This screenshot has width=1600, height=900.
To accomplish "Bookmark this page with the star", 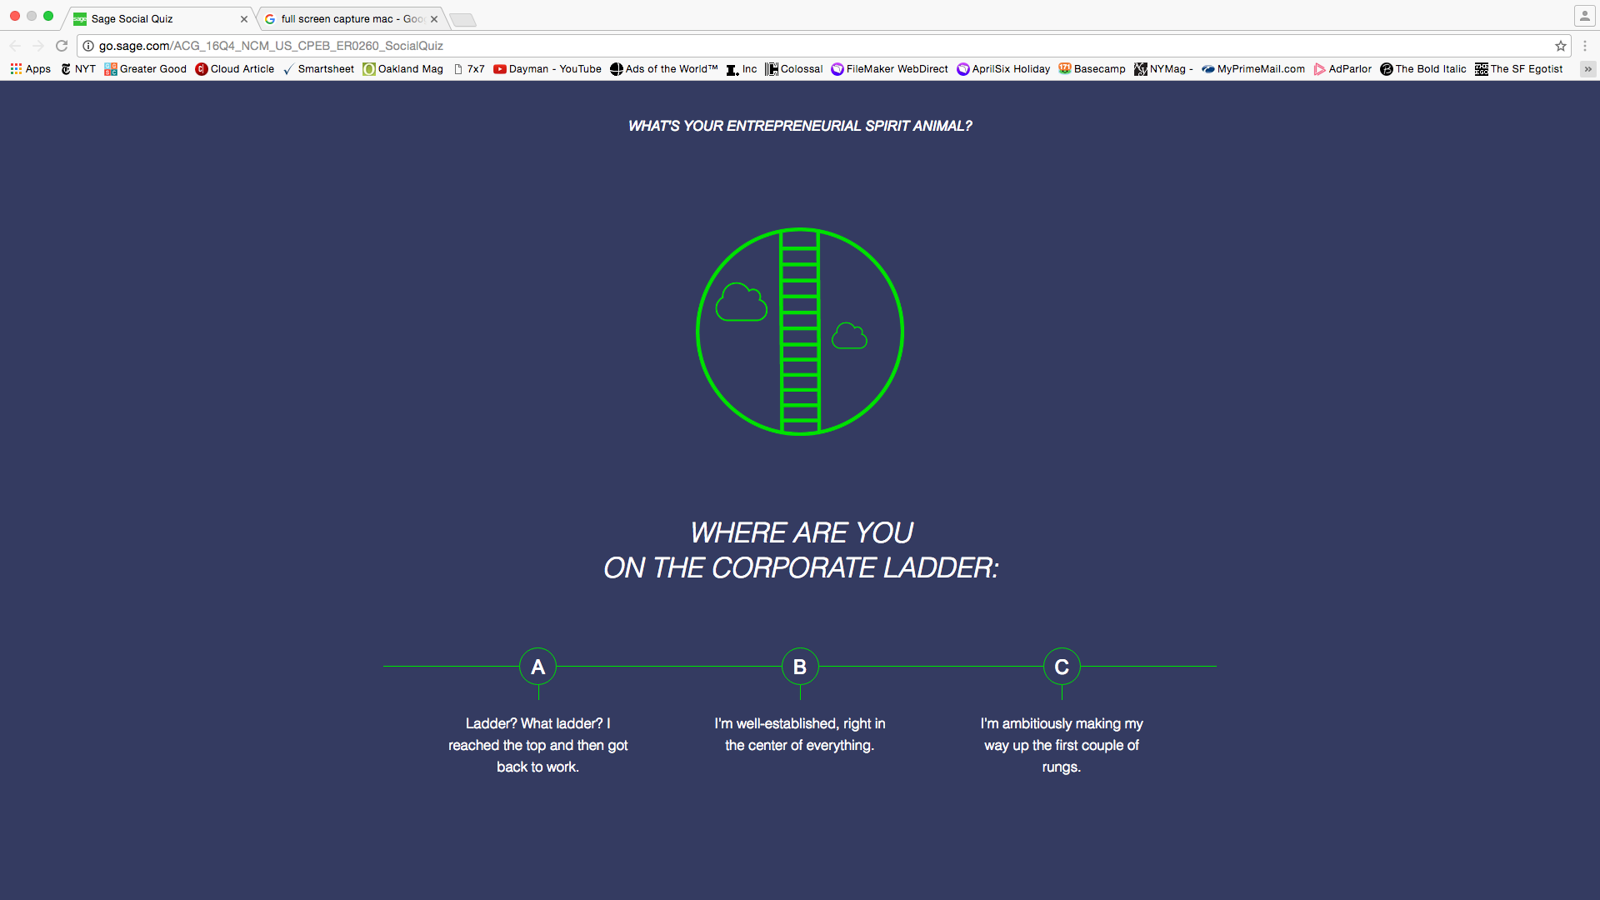I will (x=1560, y=46).
